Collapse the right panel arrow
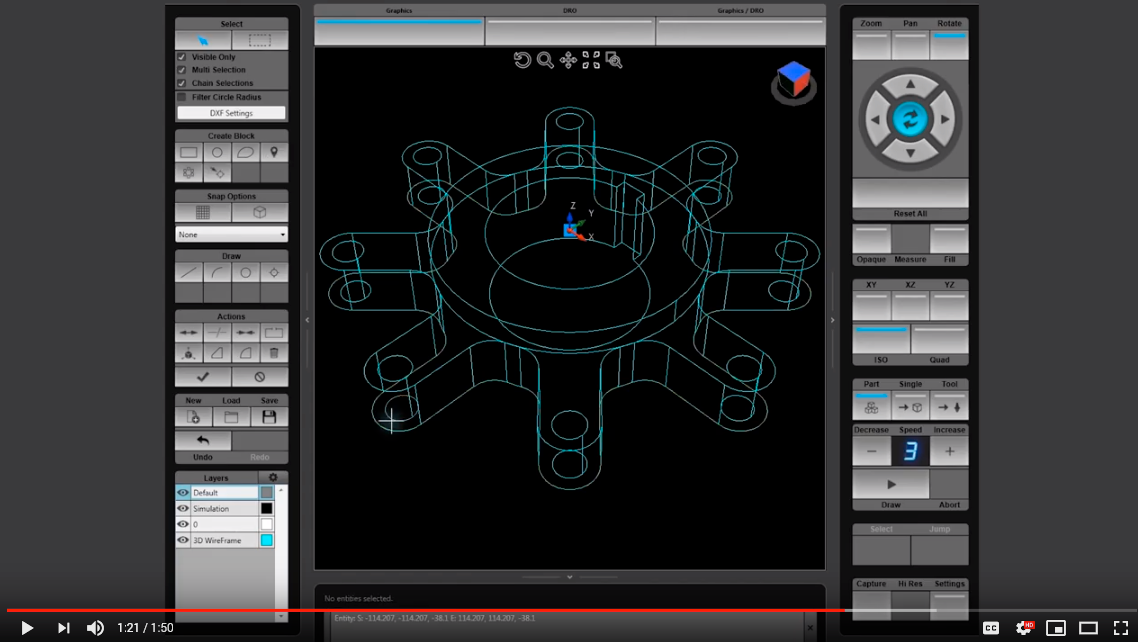Screen dimensions: 1138x642 [832, 320]
